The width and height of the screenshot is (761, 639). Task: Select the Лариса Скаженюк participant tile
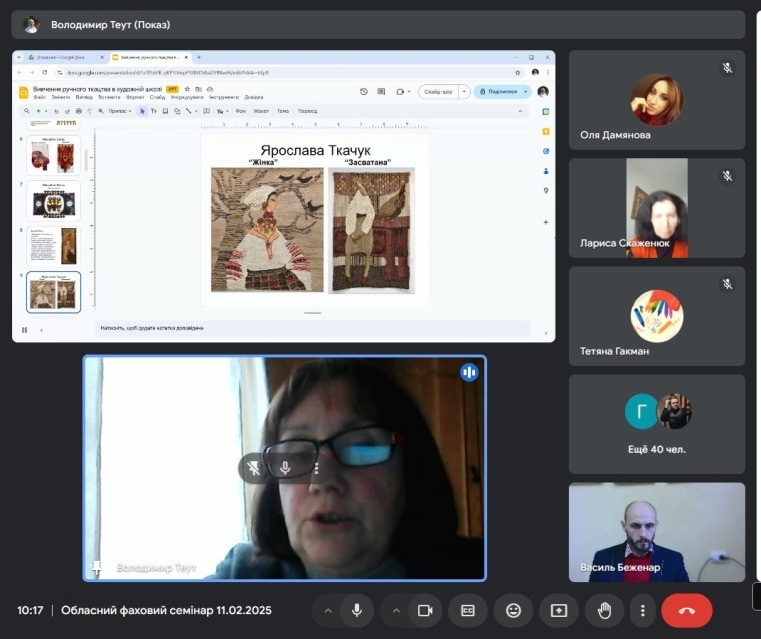coord(657,208)
